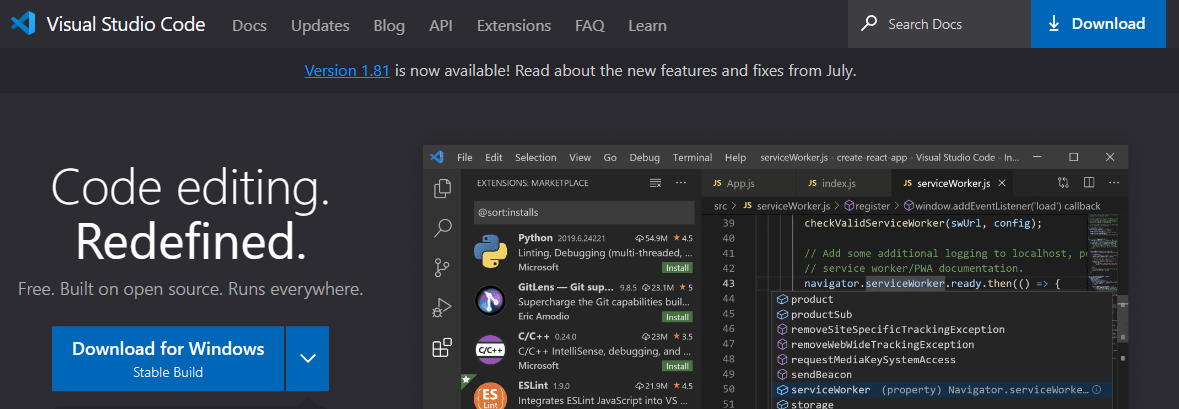Open the File menu in editor window

tap(465, 157)
